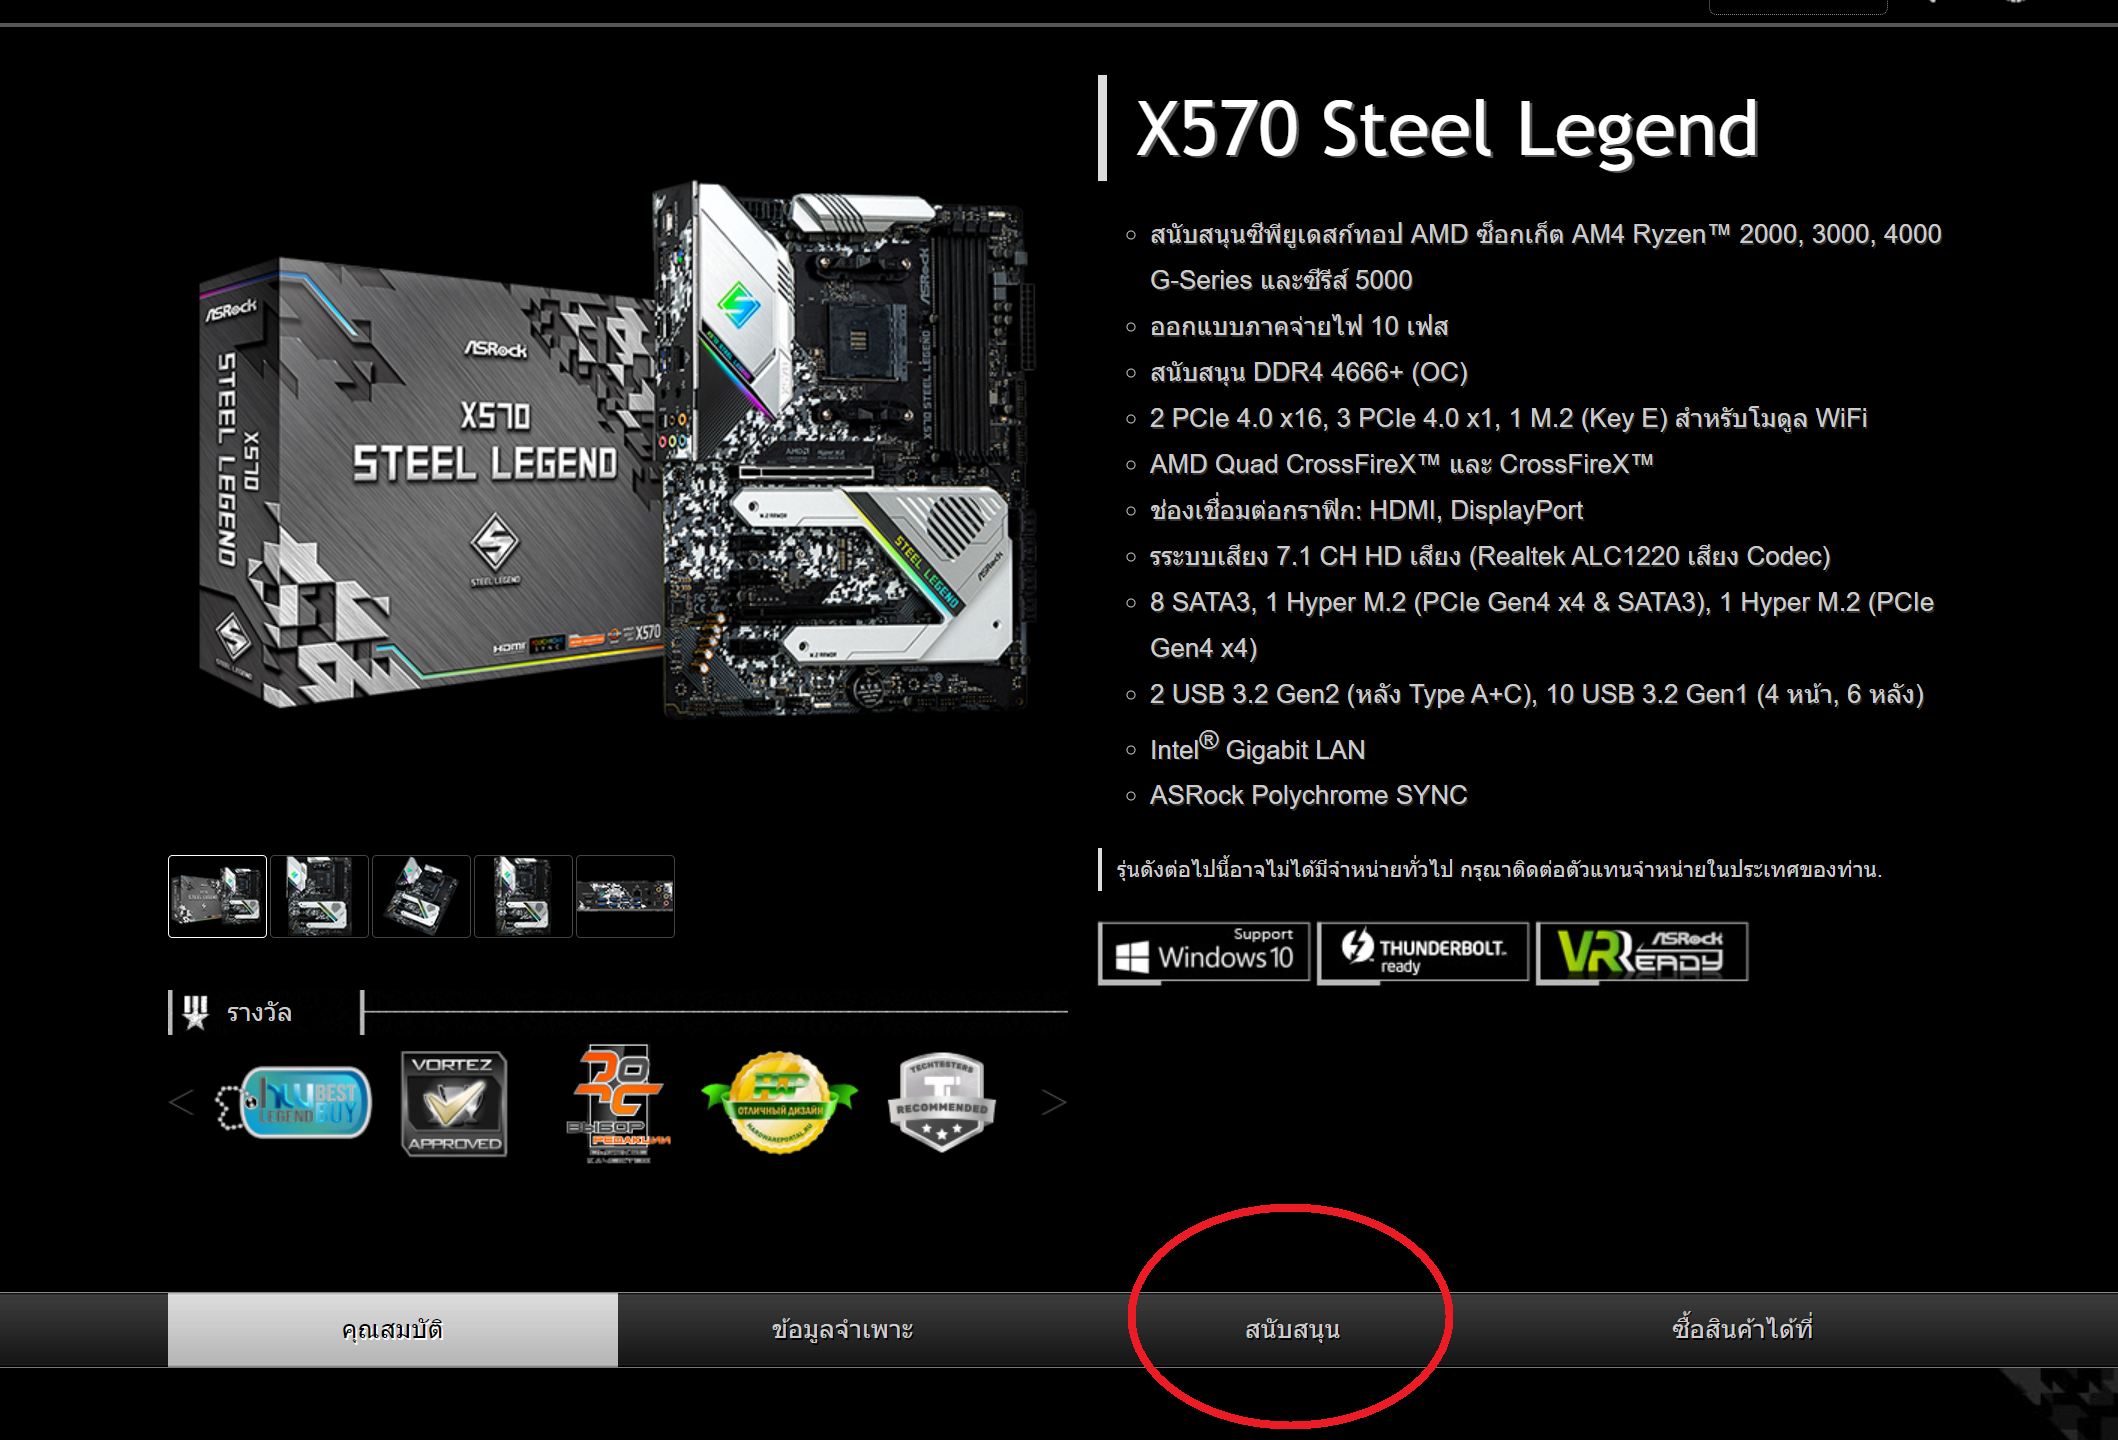Open the สนับสนุน (Support) tab
This screenshot has height=1440, width=2118.
pos(1292,1329)
